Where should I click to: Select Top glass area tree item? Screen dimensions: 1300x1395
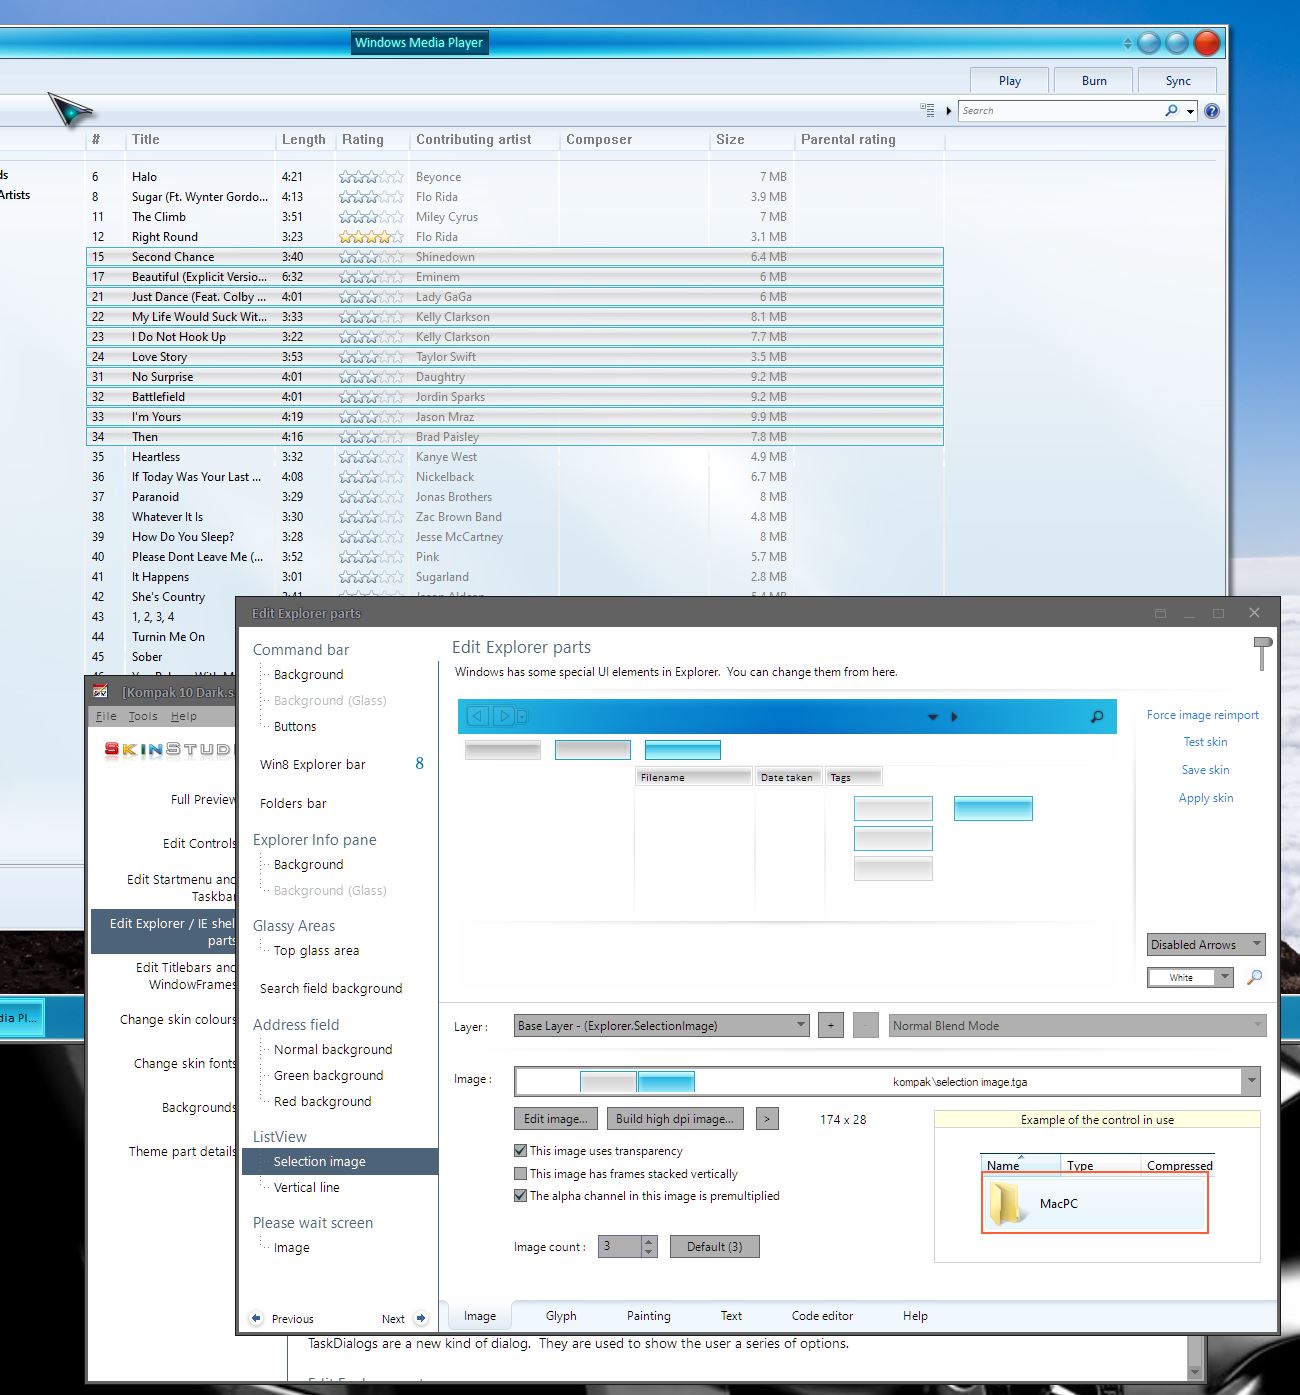pyautogui.click(x=316, y=950)
